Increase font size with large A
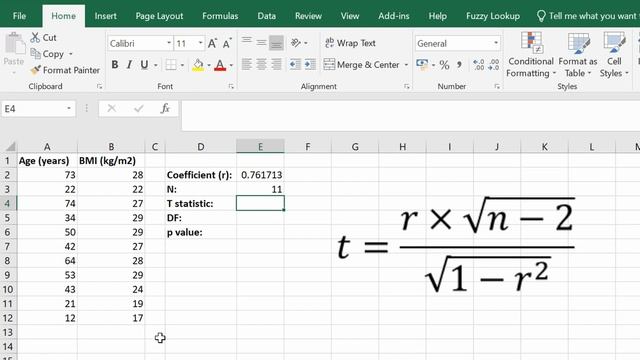This screenshot has width=640, height=360. pyautogui.click(x=212, y=43)
